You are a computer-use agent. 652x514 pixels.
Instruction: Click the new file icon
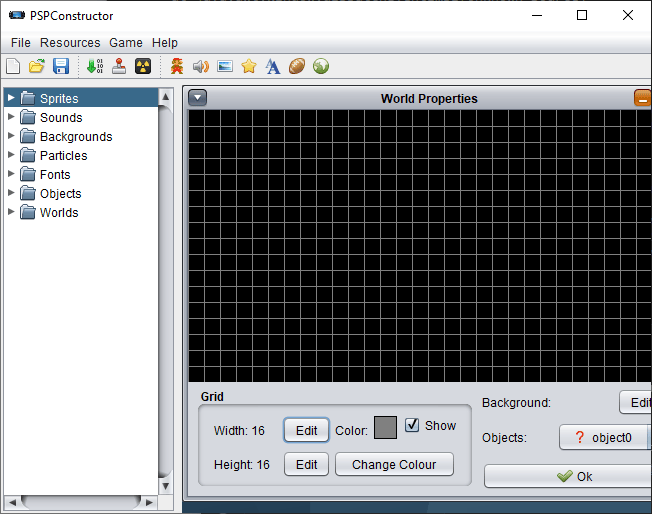[x=13, y=67]
